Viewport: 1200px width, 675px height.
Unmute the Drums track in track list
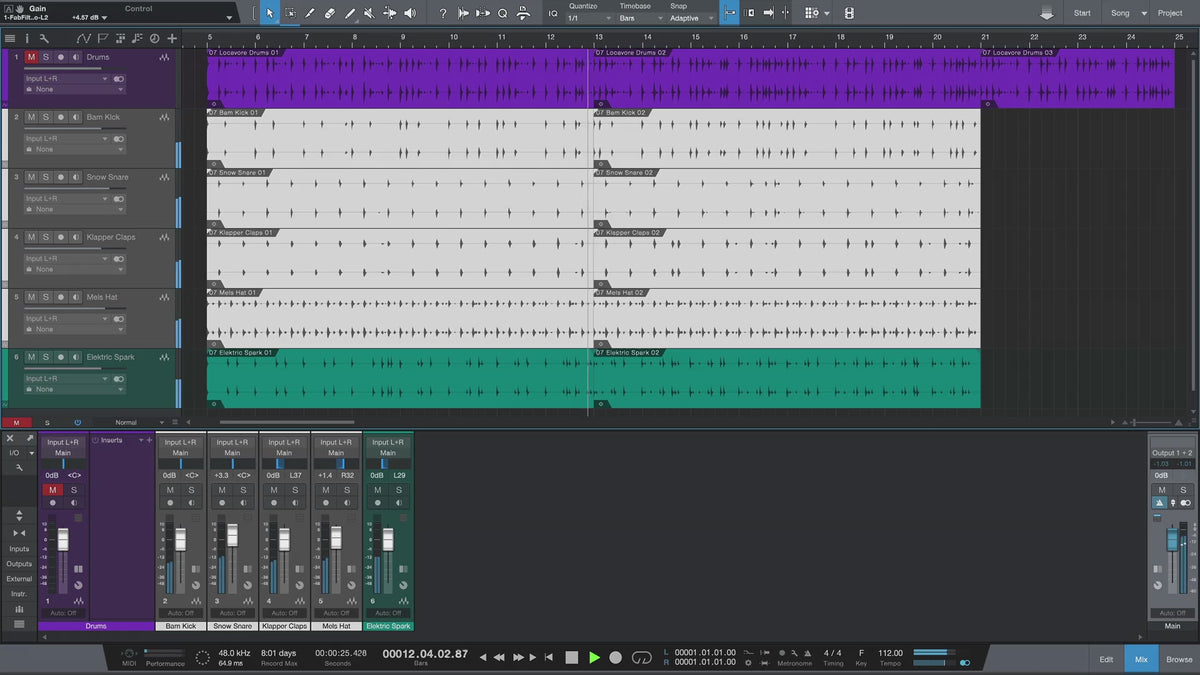click(31, 57)
